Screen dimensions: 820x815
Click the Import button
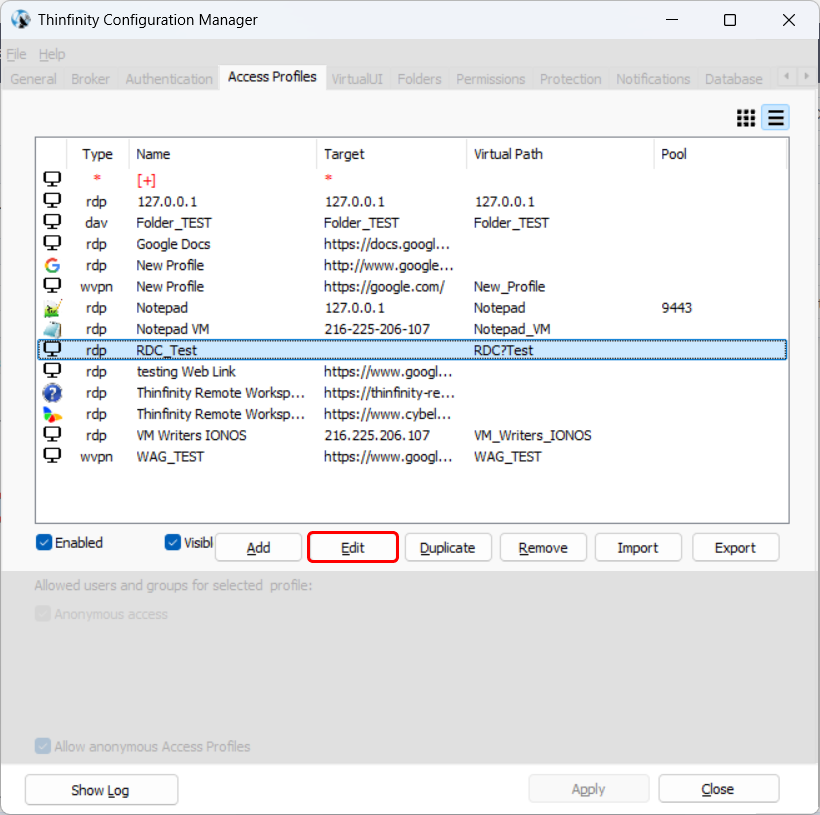tap(638, 548)
